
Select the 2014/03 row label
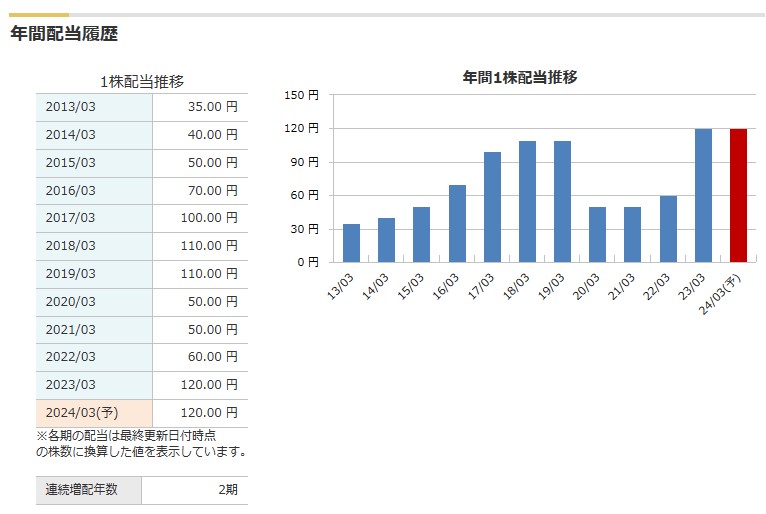(x=70, y=134)
